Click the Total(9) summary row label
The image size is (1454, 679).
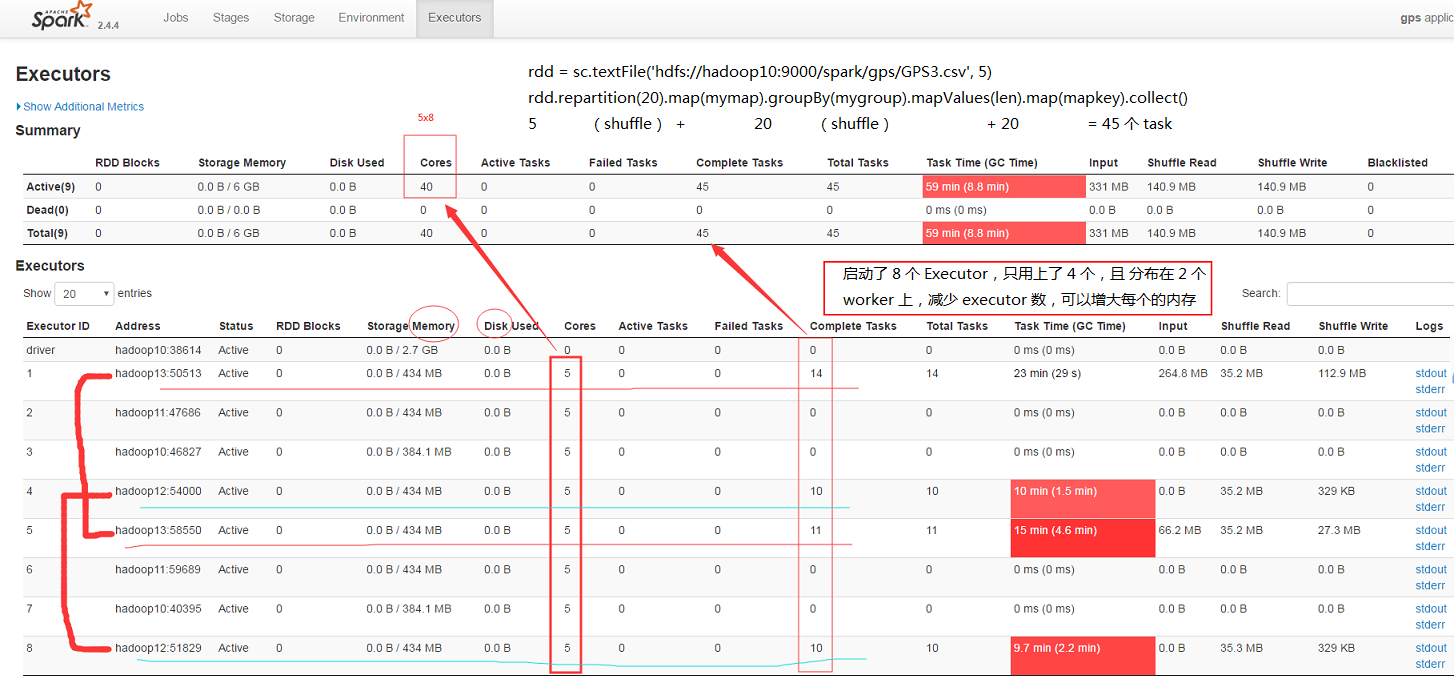point(46,233)
